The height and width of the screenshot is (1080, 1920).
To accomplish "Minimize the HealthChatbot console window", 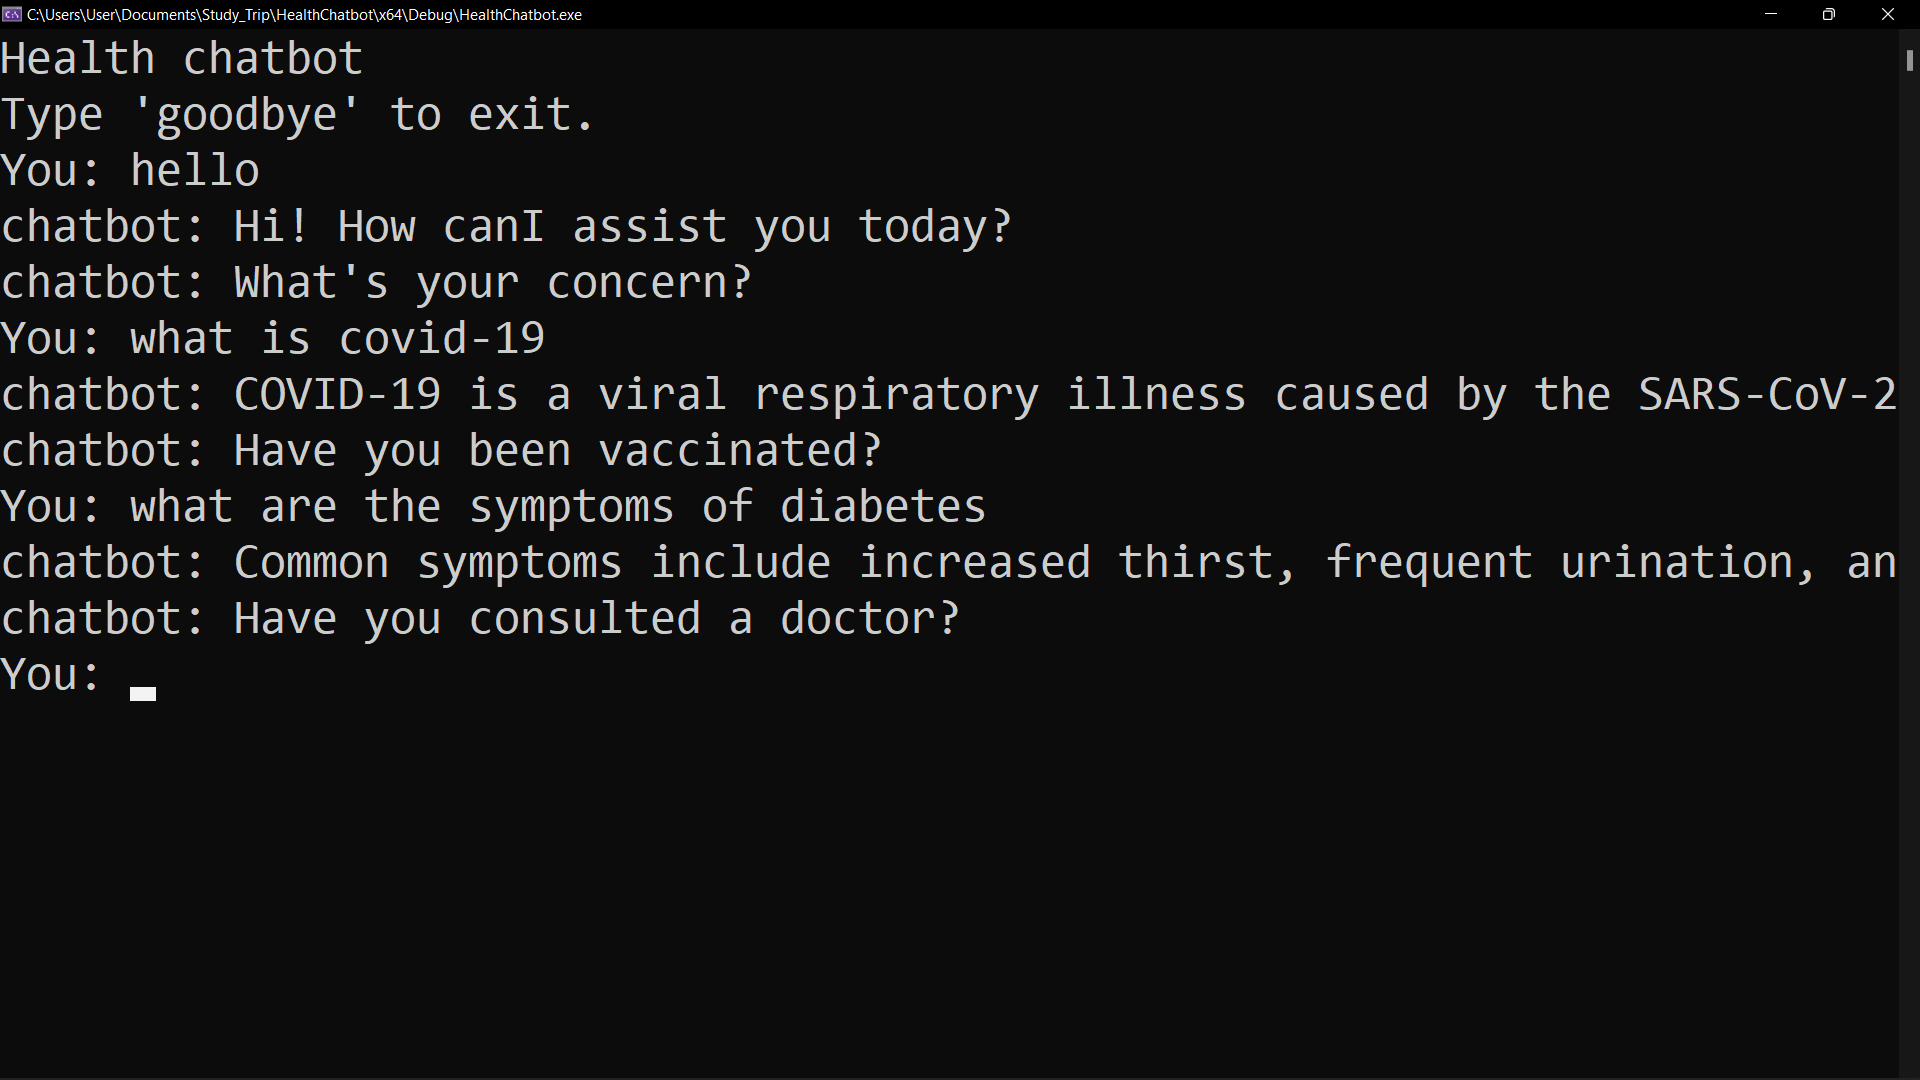I will click(x=1771, y=14).
